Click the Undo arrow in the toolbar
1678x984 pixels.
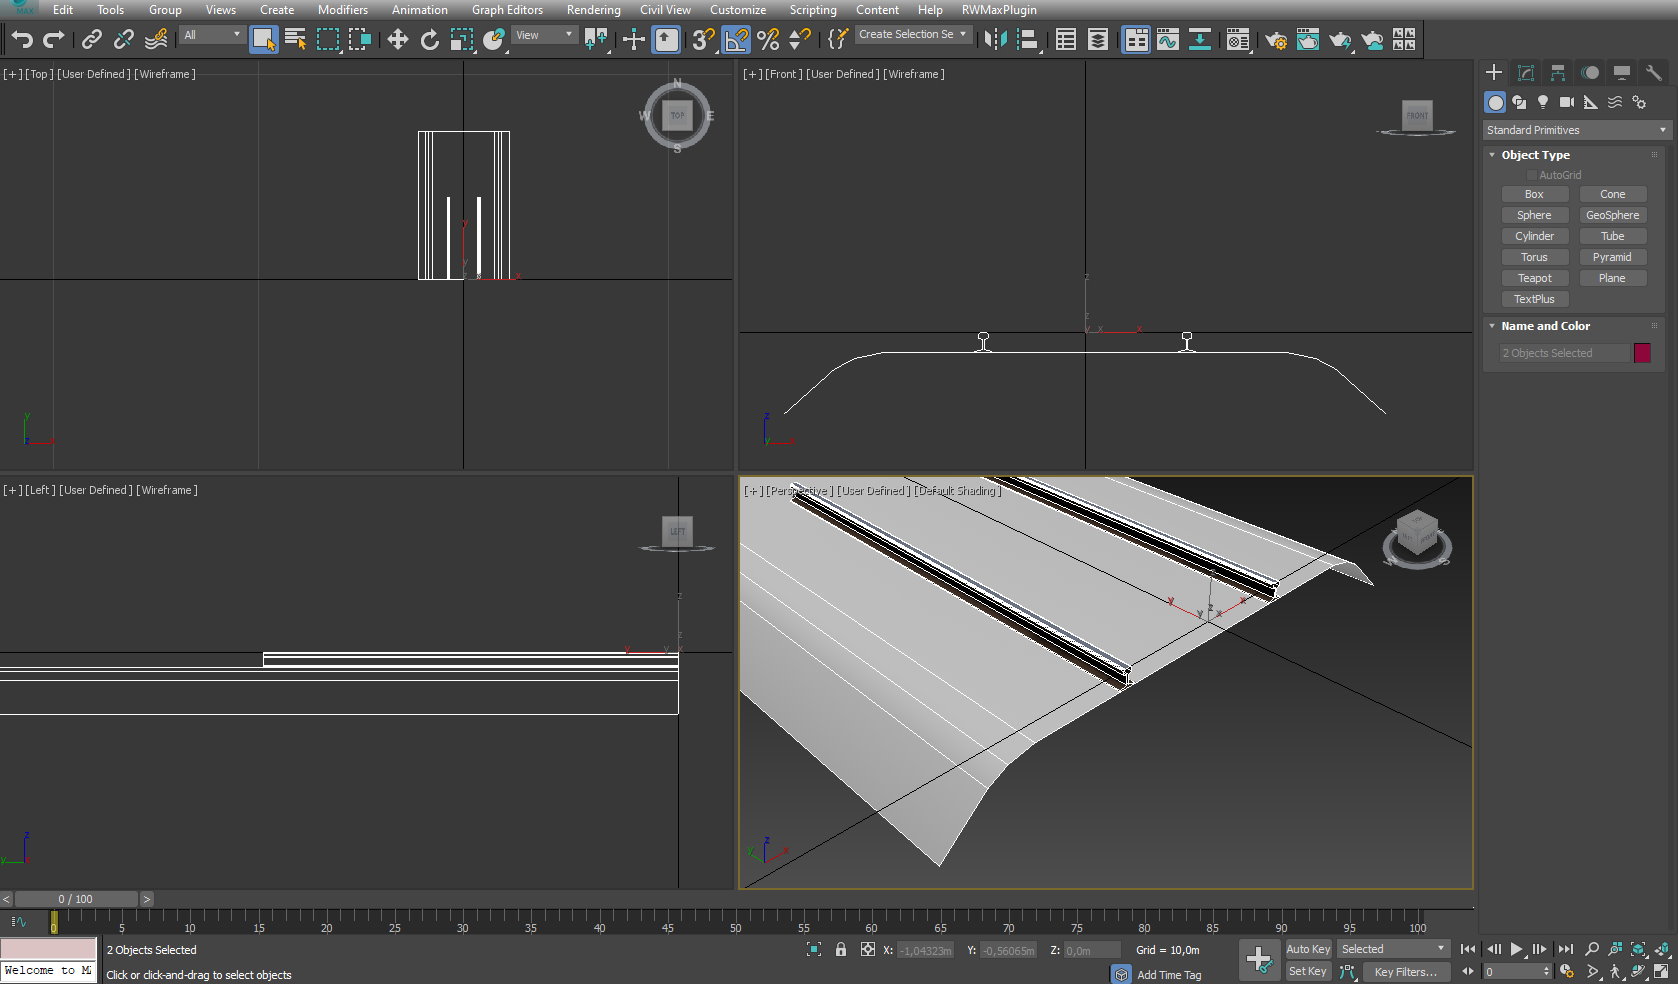[x=22, y=39]
